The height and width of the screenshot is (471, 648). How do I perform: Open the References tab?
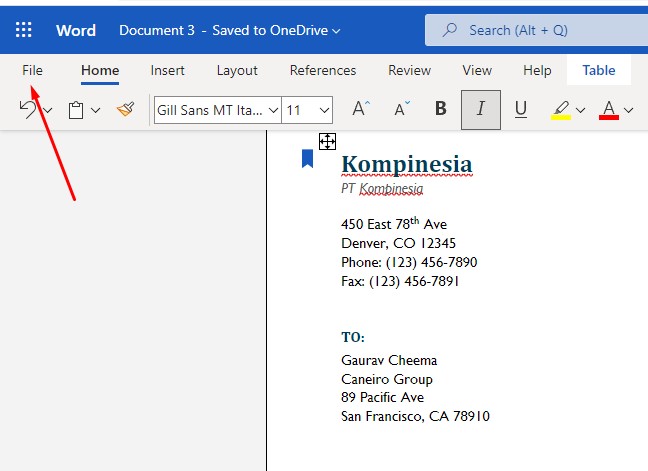(323, 70)
